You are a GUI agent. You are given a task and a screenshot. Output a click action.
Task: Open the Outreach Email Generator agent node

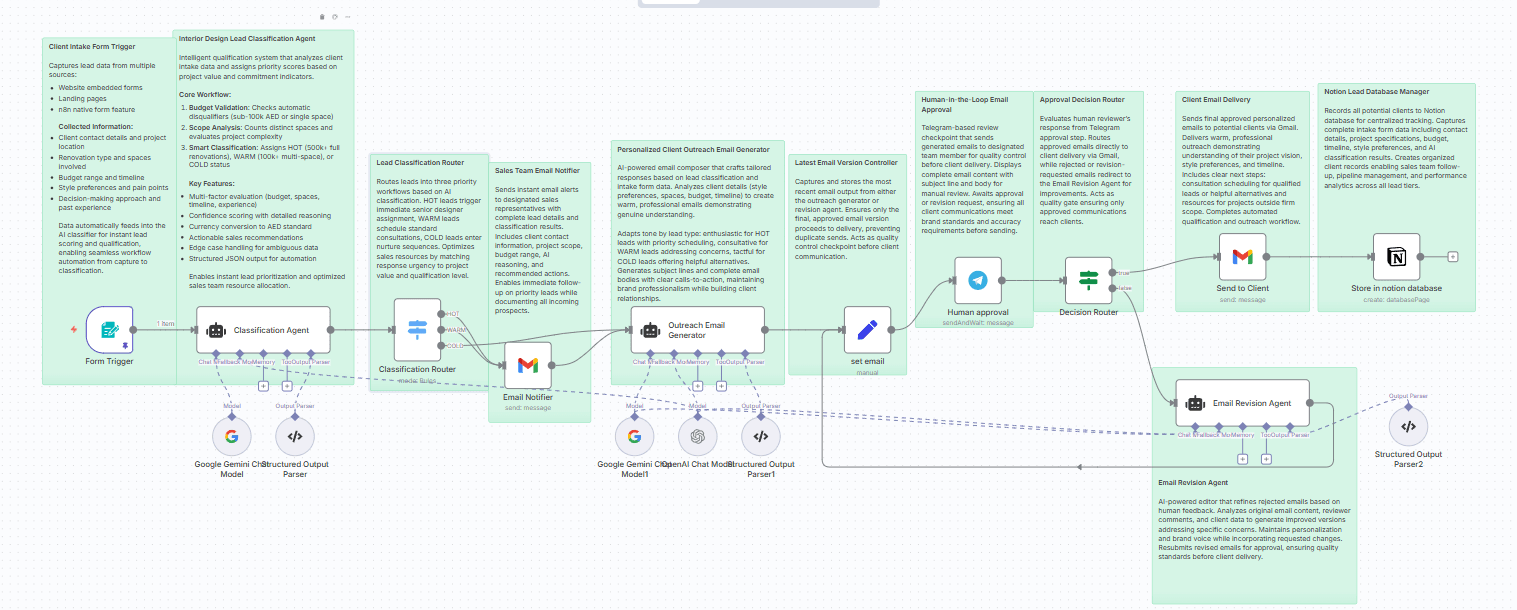coord(697,330)
